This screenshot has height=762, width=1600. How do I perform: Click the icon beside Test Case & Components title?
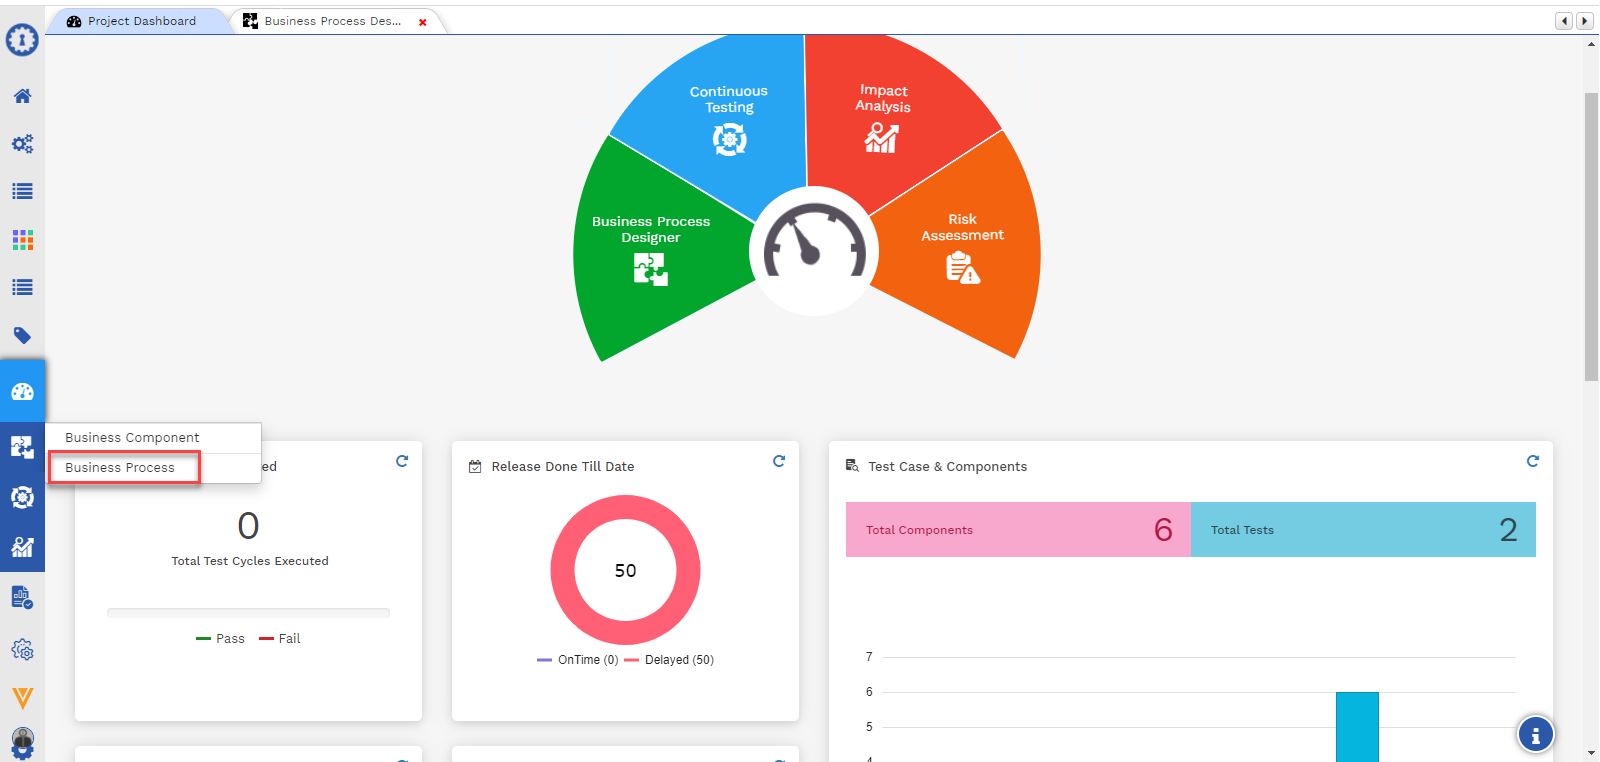(852, 466)
